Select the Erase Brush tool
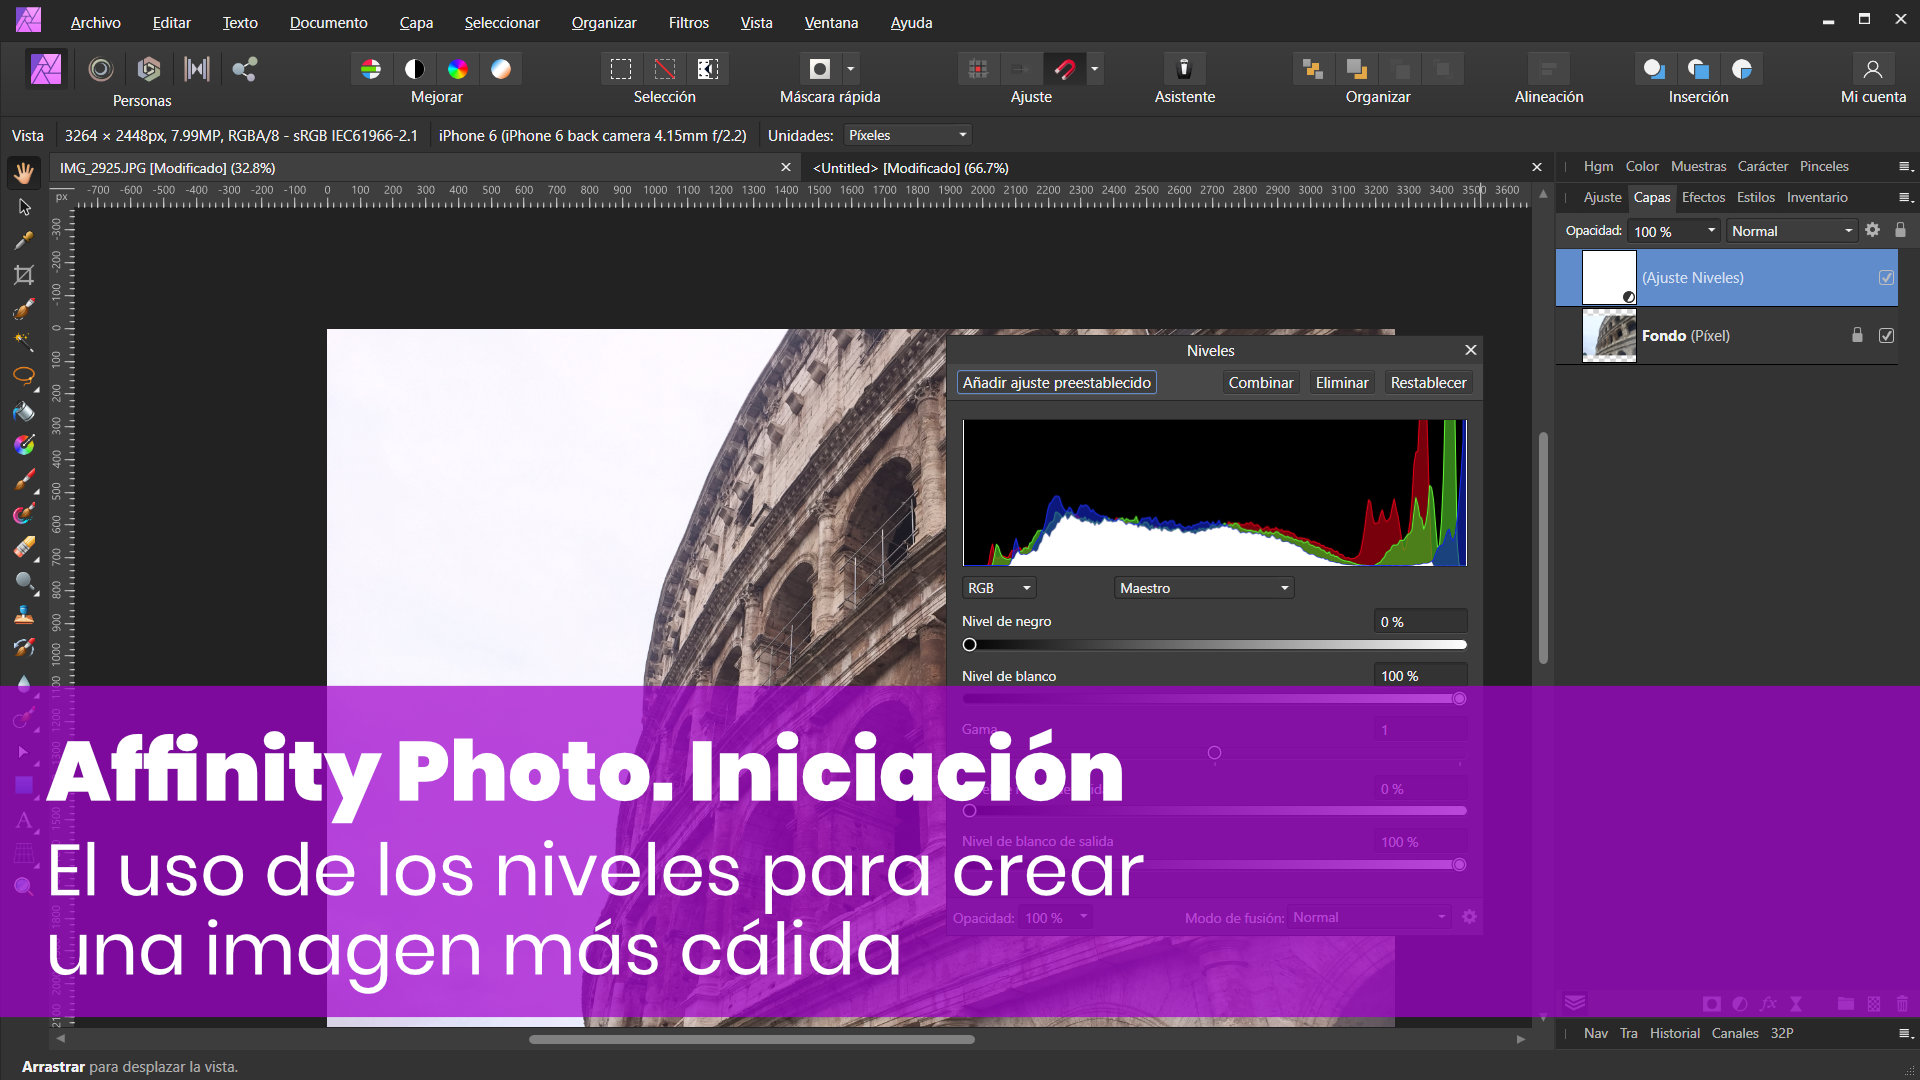This screenshot has width=1920, height=1080. (x=24, y=547)
